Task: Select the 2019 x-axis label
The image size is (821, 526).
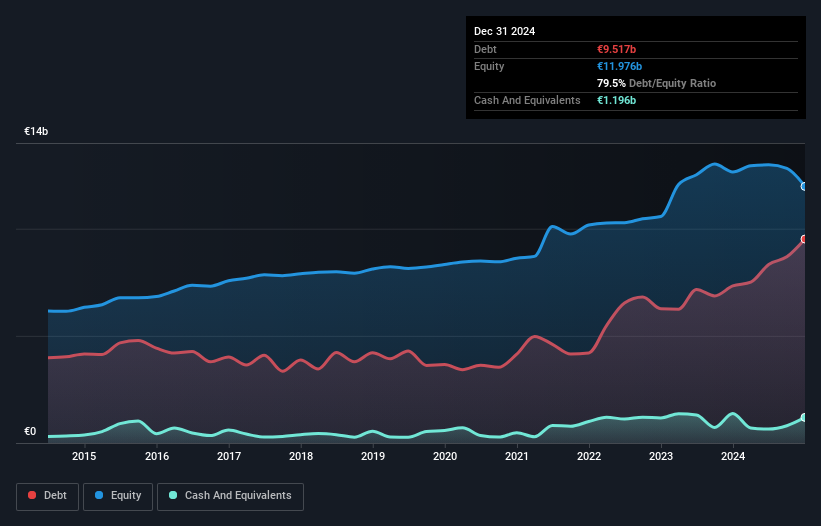Action: point(373,456)
